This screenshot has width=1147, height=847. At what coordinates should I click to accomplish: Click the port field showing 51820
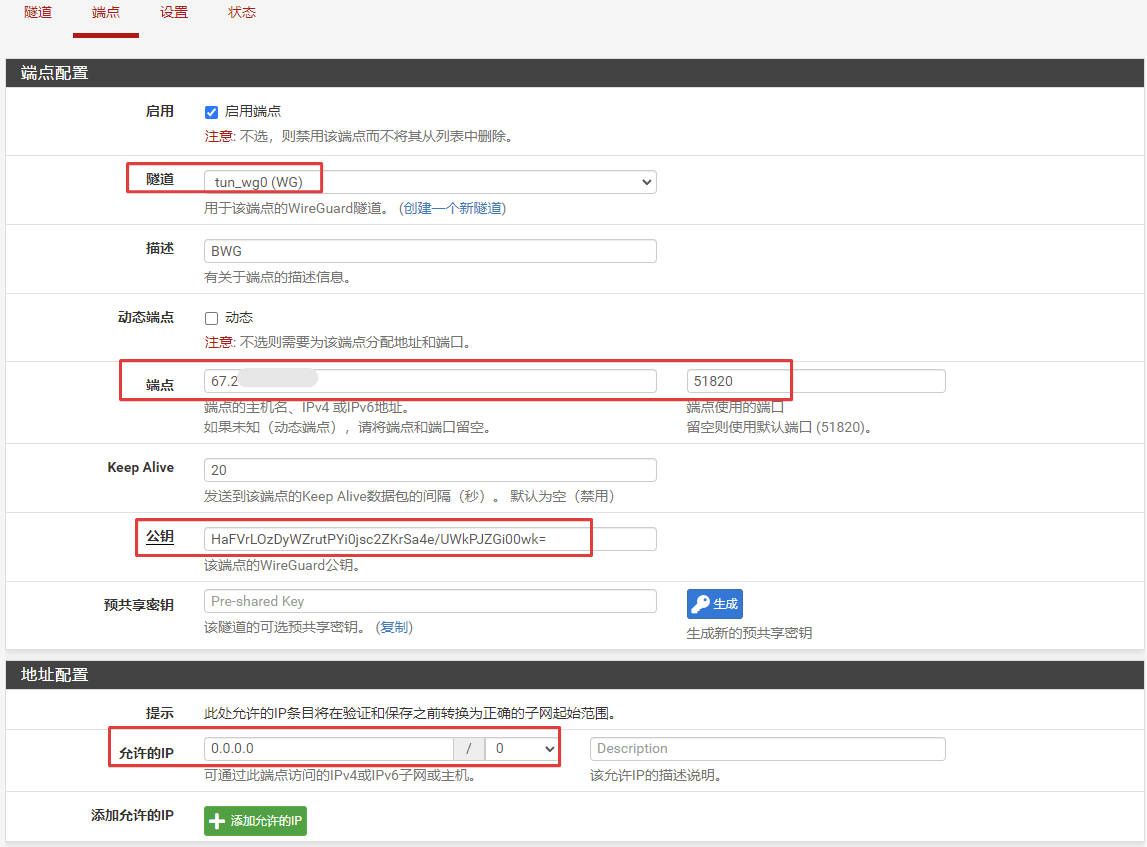815,381
